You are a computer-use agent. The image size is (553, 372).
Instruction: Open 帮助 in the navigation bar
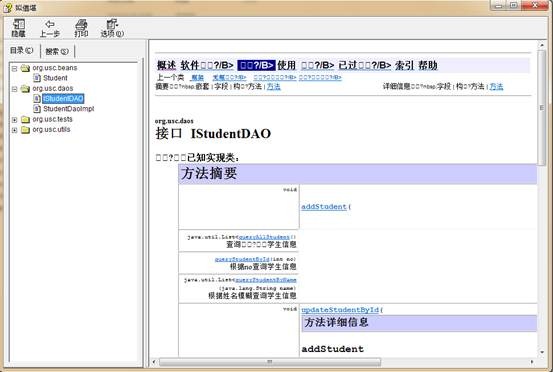428,66
